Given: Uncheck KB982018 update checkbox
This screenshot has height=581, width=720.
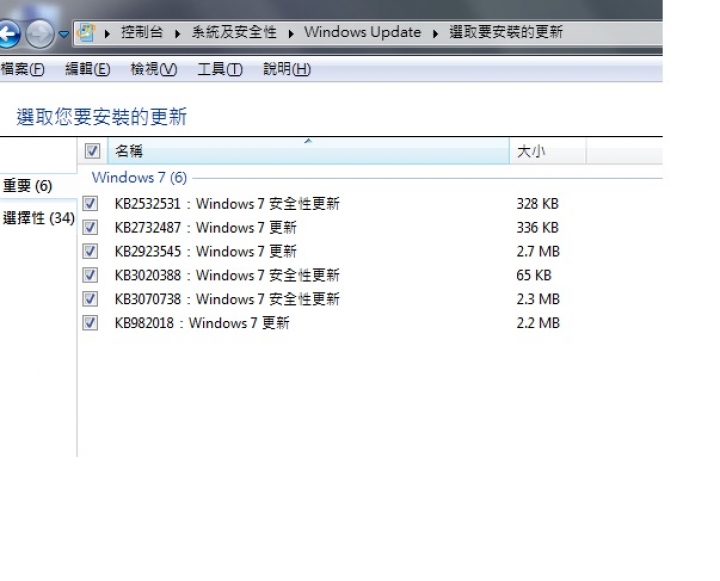Looking at the screenshot, I should tap(90, 323).
